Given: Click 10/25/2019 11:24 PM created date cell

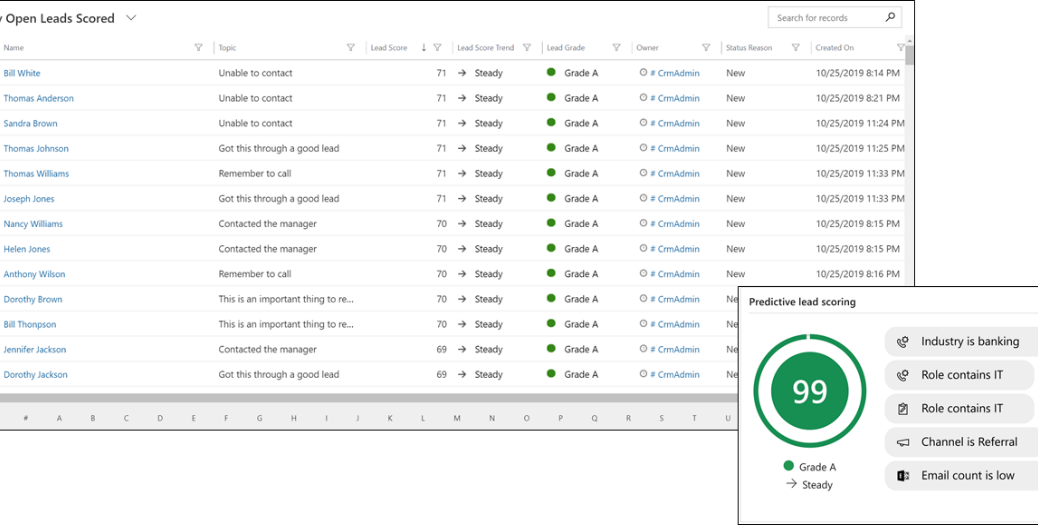Looking at the screenshot, I should click(860, 123).
